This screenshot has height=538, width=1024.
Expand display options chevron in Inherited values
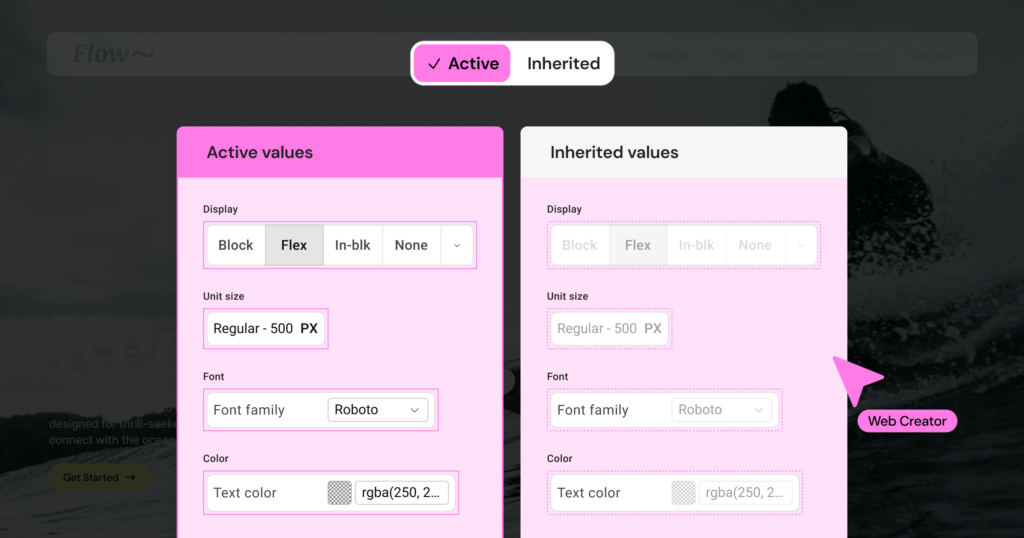coord(801,245)
